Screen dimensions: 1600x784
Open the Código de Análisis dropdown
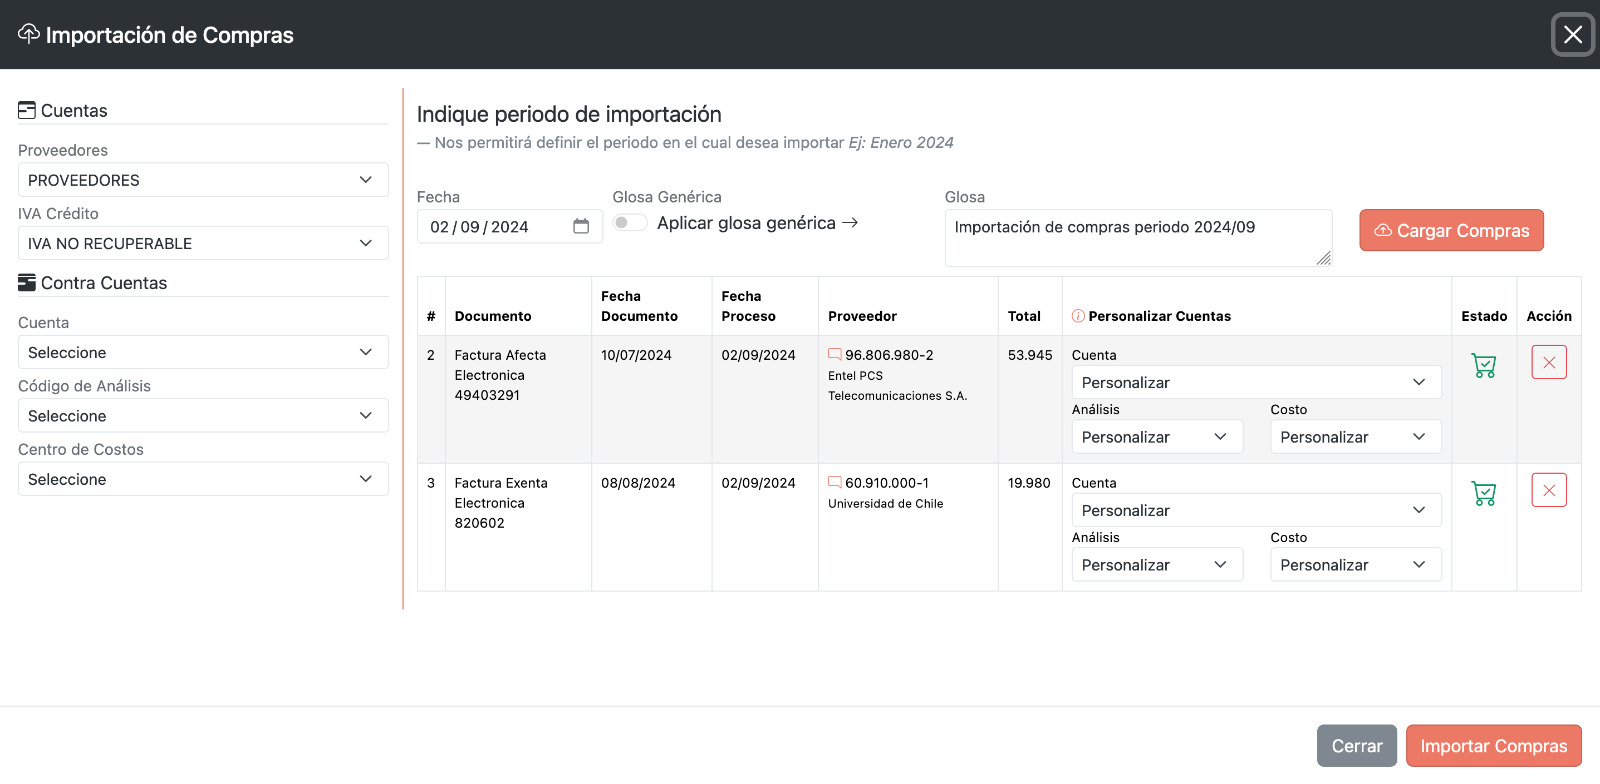[203, 416]
